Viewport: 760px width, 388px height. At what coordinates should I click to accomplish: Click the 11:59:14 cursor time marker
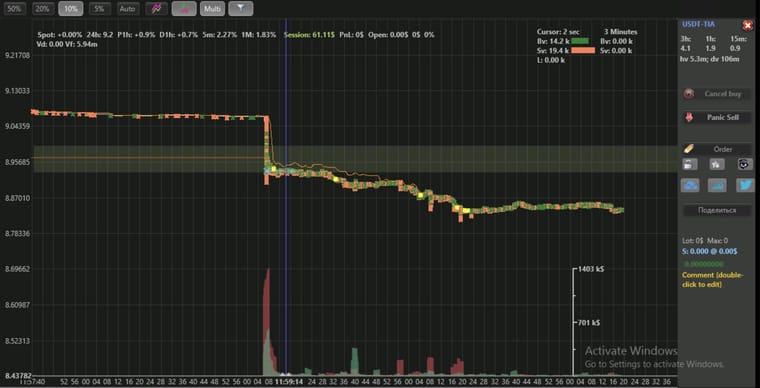point(289,382)
